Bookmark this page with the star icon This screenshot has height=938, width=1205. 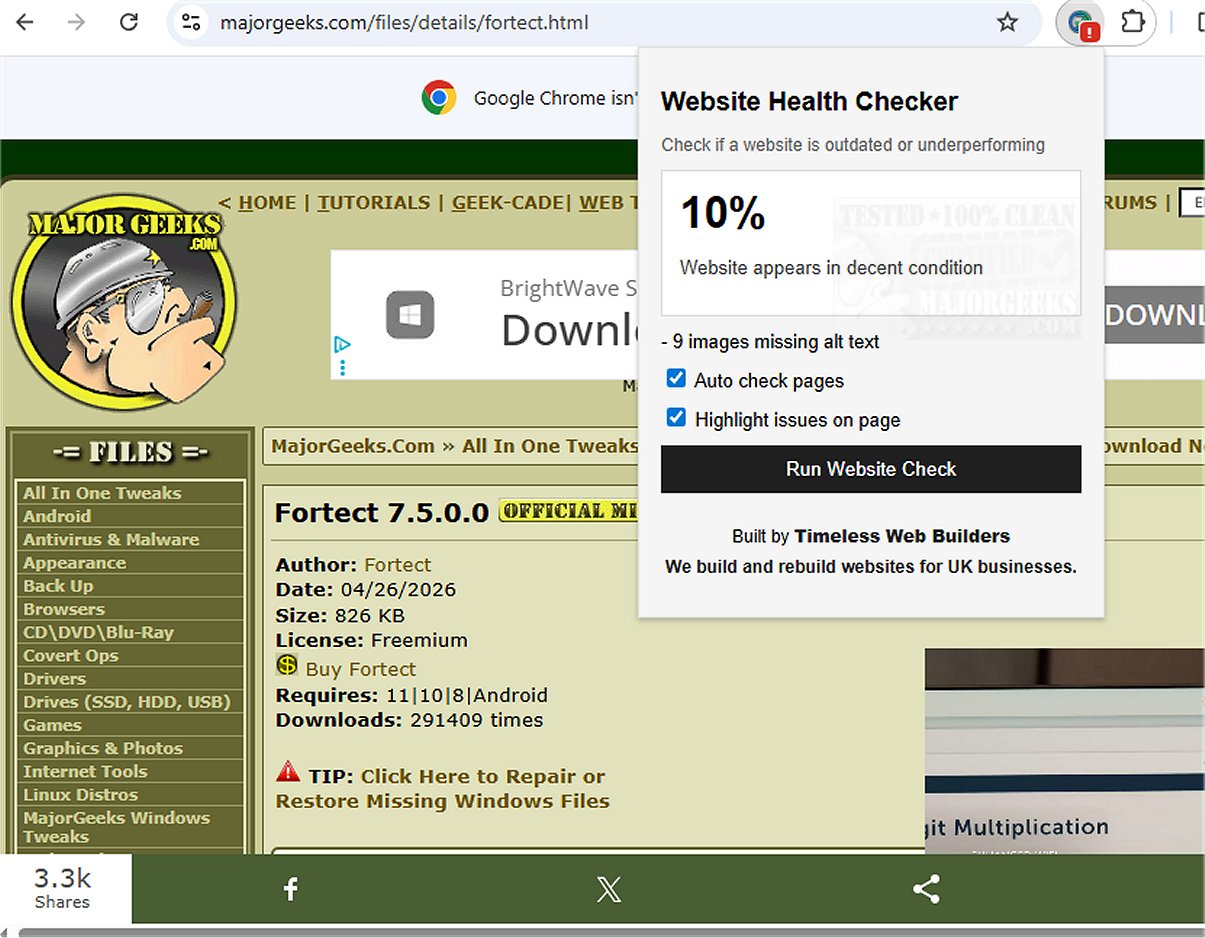tap(1007, 22)
